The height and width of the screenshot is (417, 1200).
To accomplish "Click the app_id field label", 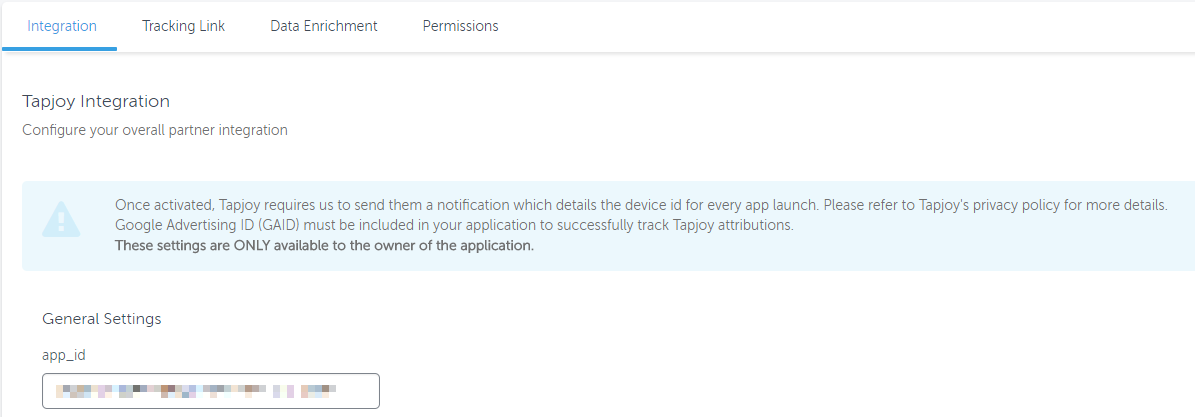I will point(63,355).
